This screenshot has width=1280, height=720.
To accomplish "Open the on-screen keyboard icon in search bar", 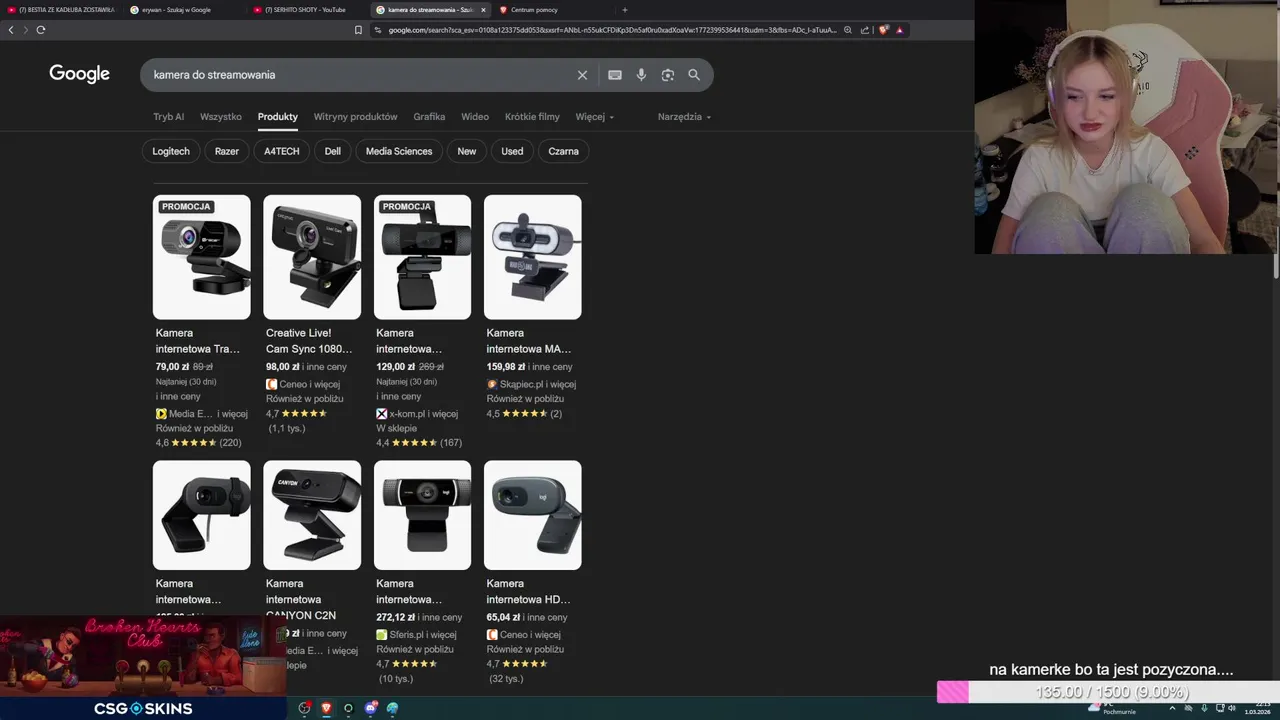I will click(615, 75).
